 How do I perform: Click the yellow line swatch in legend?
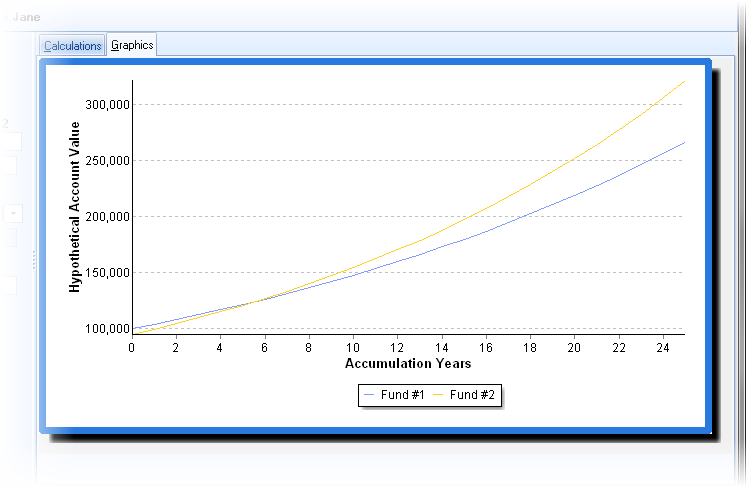438,395
